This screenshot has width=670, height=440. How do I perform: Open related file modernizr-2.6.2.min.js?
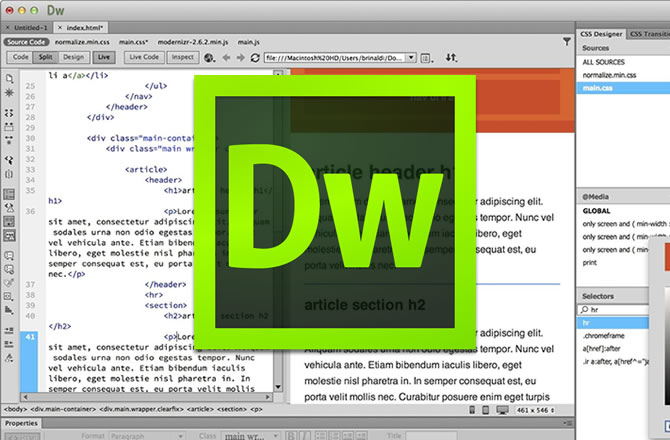tap(193, 42)
